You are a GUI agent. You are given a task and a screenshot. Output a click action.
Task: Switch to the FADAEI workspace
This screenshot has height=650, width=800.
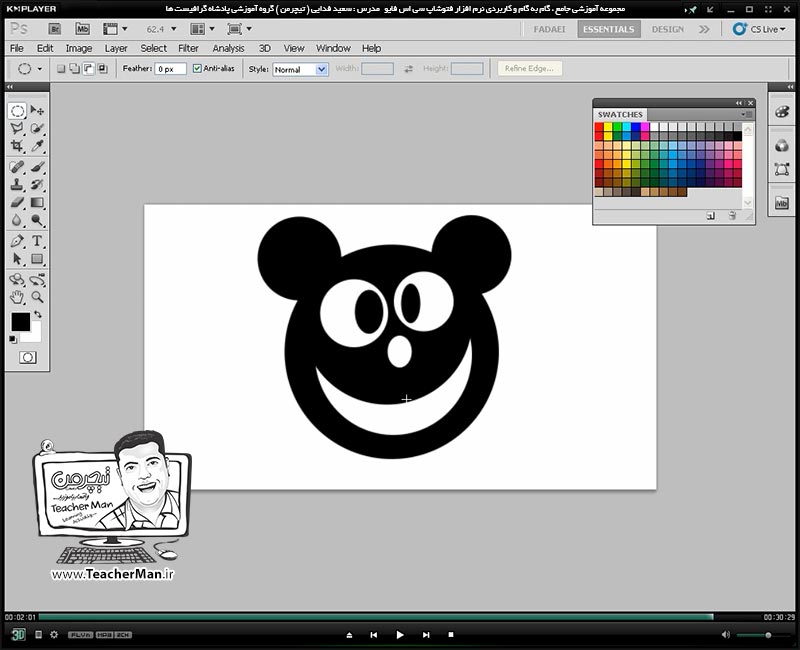coord(549,29)
